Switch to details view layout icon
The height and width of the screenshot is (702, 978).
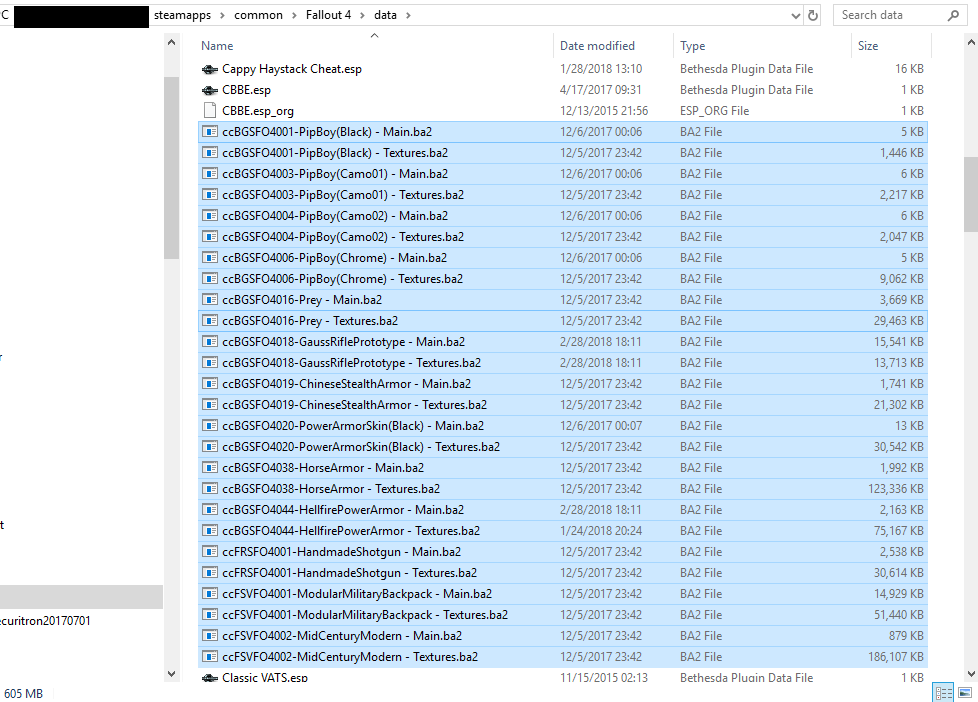tap(943, 693)
